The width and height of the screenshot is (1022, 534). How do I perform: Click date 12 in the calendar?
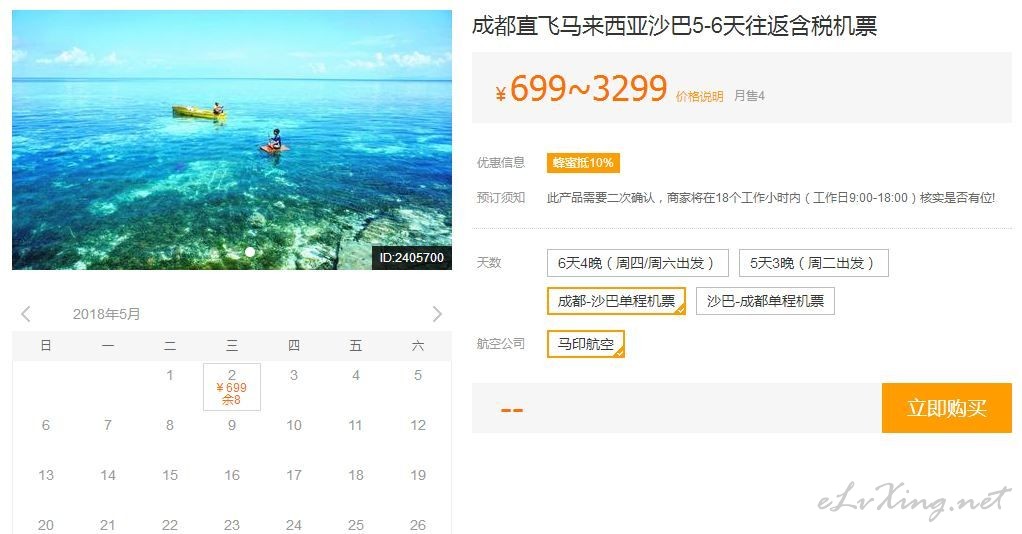(418, 425)
